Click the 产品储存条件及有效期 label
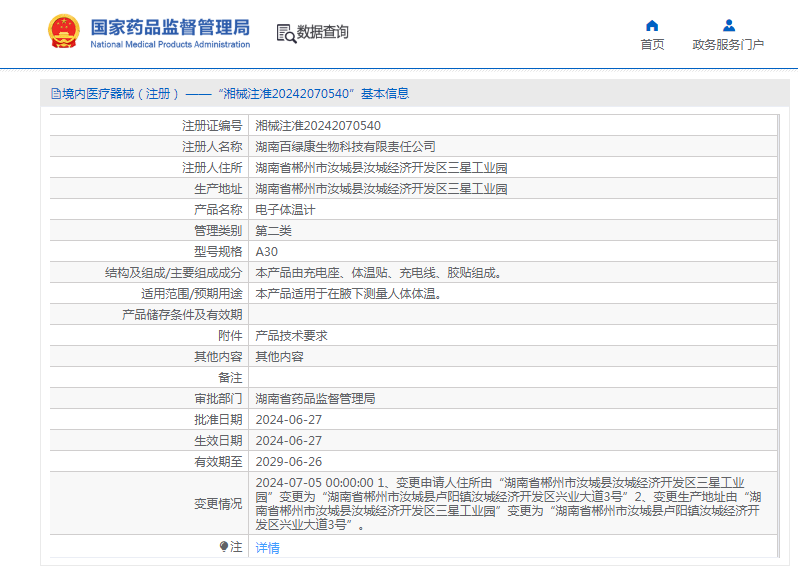The width and height of the screenshot is (798, 573). [182, 315]
